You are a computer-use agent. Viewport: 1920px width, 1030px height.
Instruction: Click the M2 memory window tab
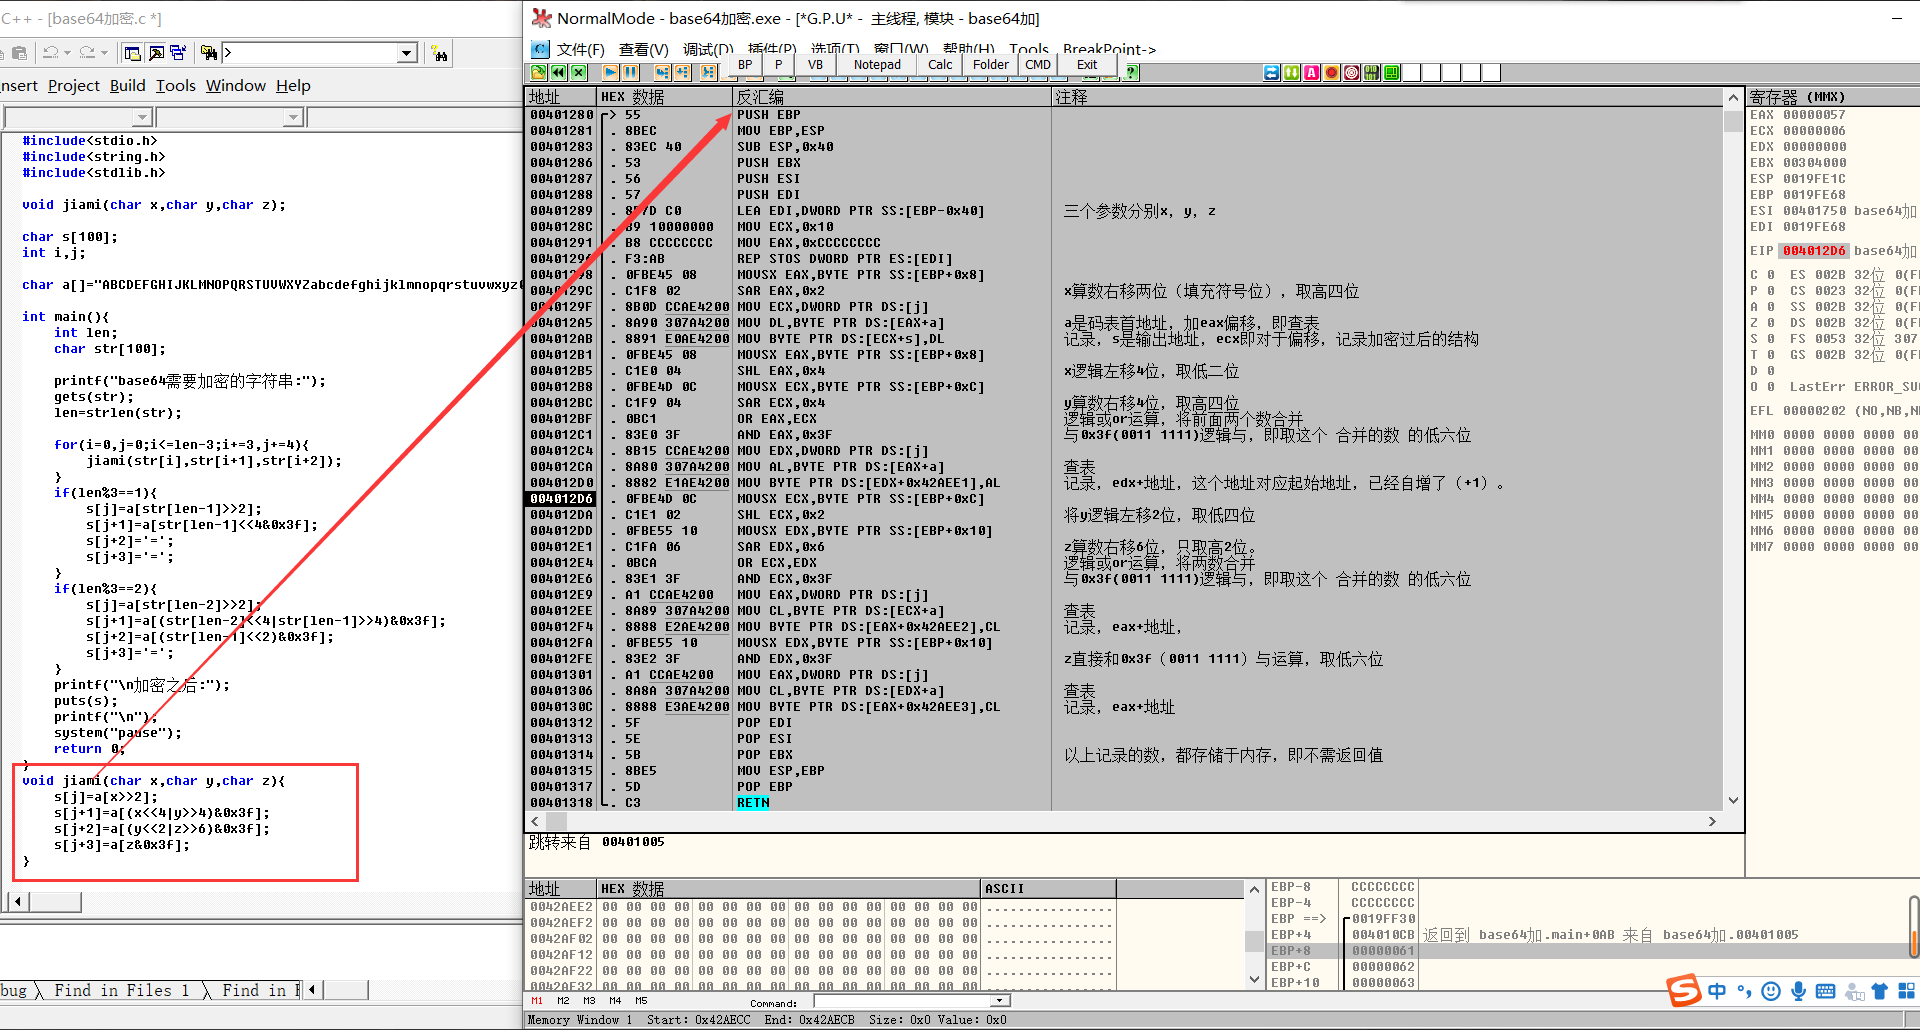(563, 1001)
